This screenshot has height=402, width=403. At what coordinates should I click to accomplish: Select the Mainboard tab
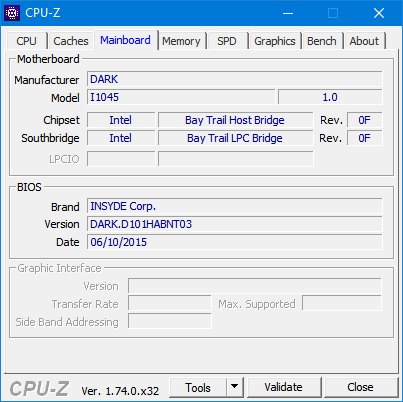[x=125, y=40]
